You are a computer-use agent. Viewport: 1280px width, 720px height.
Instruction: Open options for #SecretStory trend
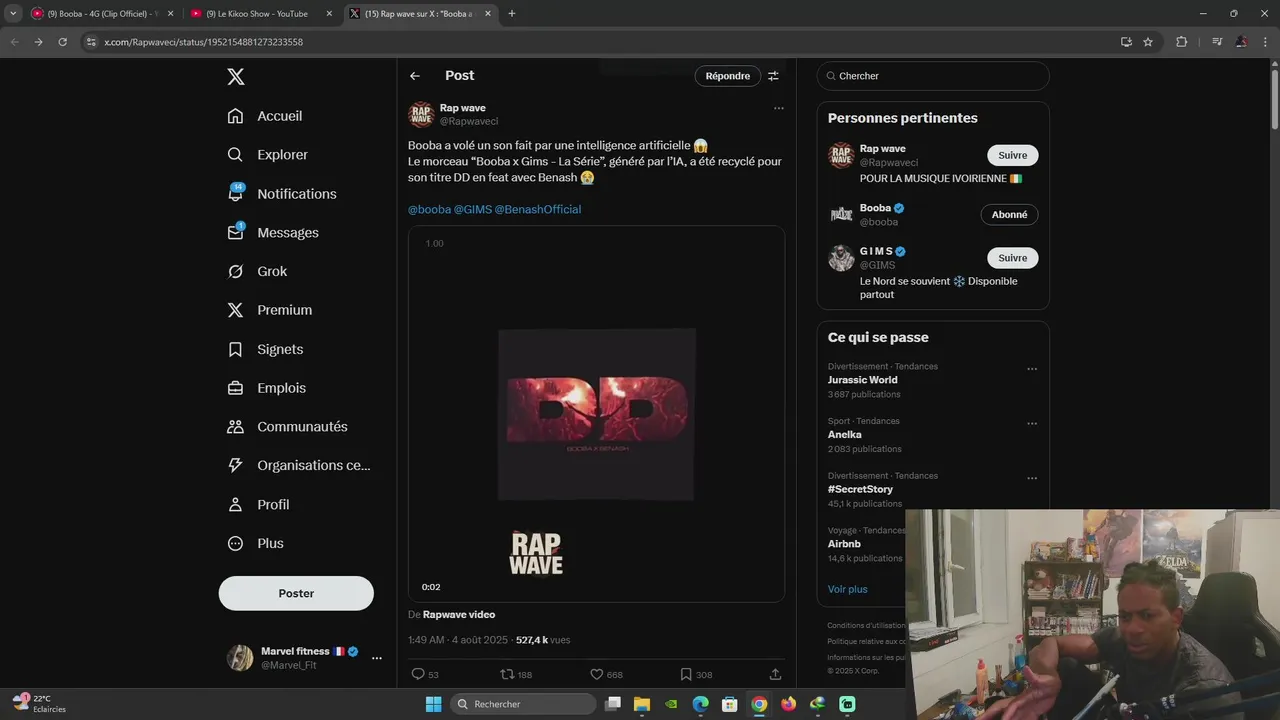click(x=1032, y=479)
